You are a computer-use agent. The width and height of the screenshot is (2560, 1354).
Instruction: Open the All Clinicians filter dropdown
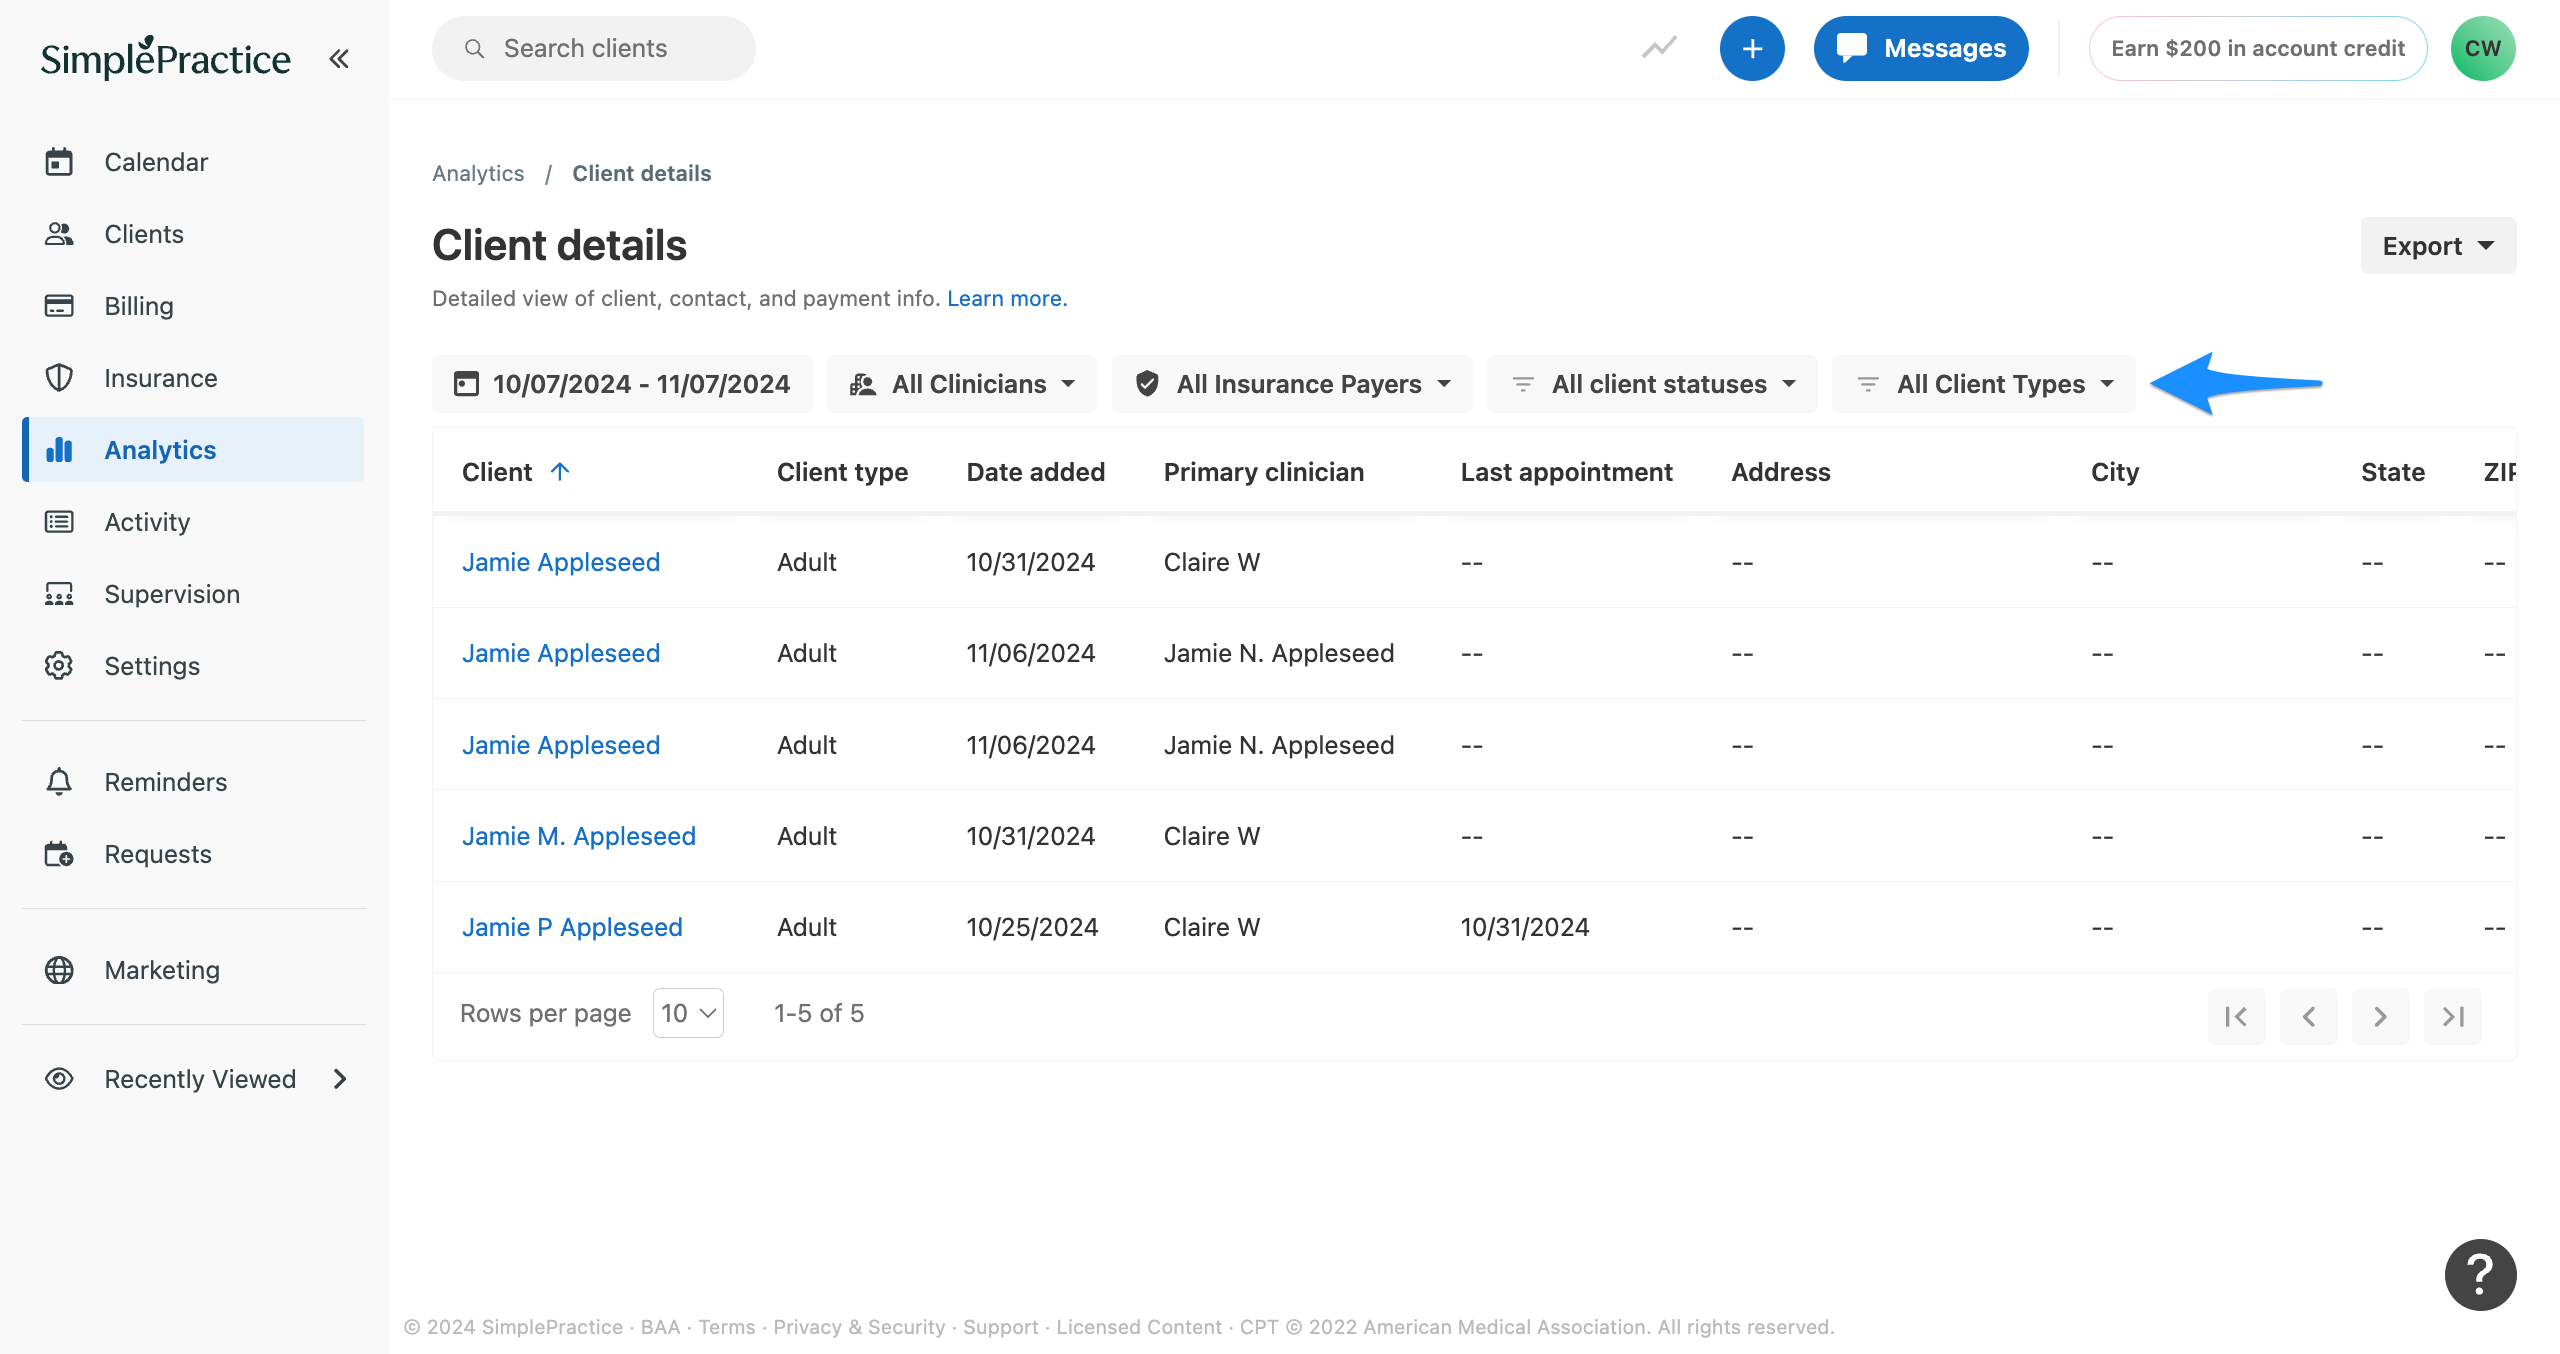pyautogui.click(x=961, y=383)
